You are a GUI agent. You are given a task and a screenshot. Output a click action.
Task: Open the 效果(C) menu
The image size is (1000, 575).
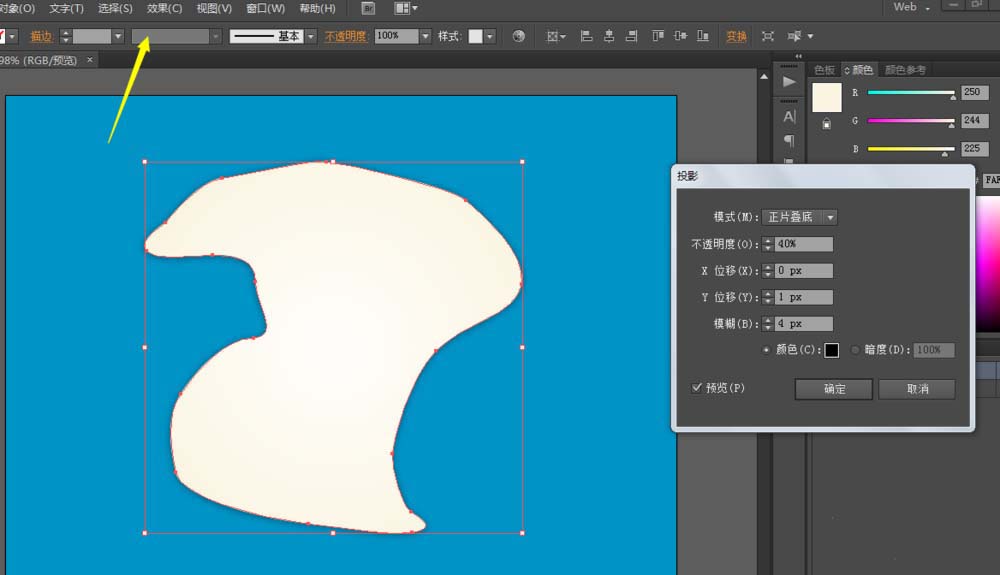coord(164,8)
